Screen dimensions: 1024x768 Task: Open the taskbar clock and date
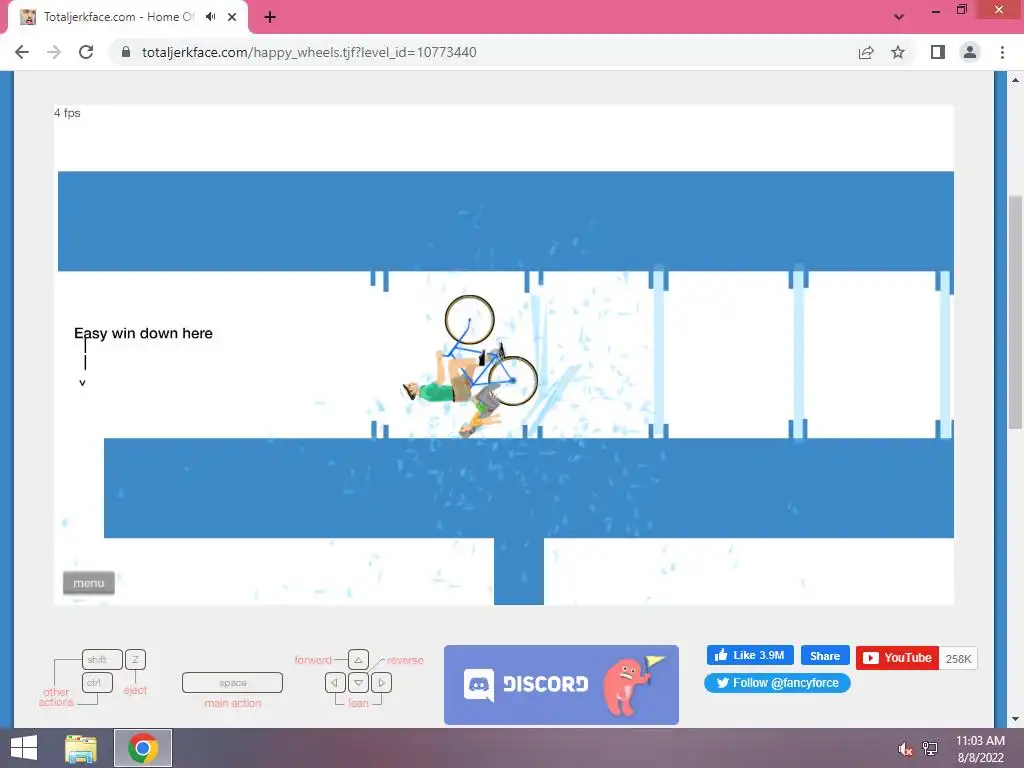[980, 749]
